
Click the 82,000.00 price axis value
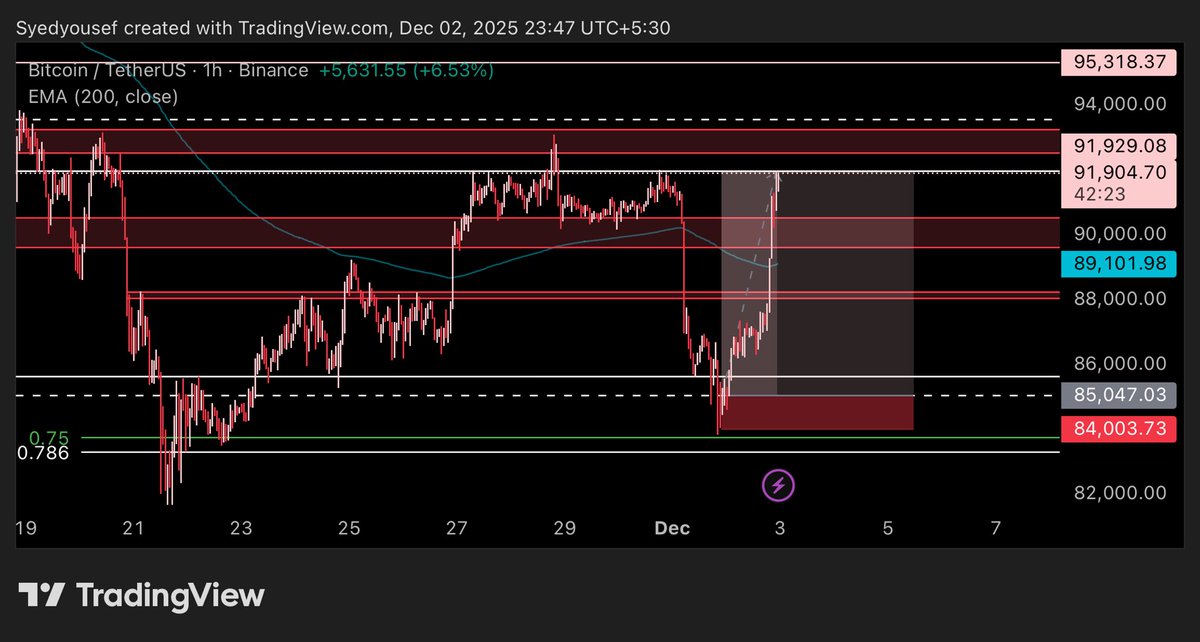click(x=1120, y=493)
